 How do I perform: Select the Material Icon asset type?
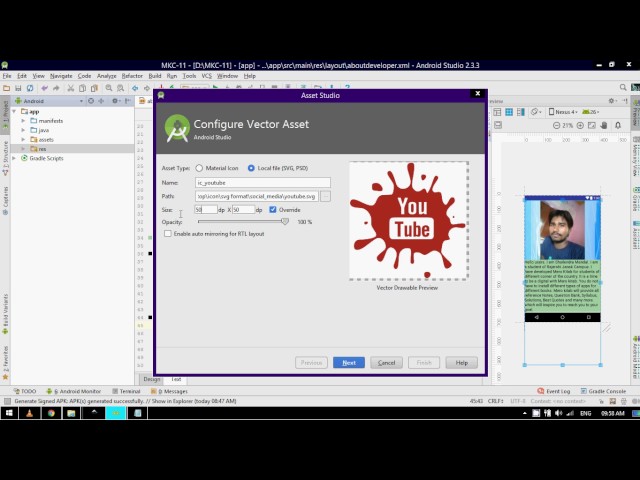[x=199, y=168]
